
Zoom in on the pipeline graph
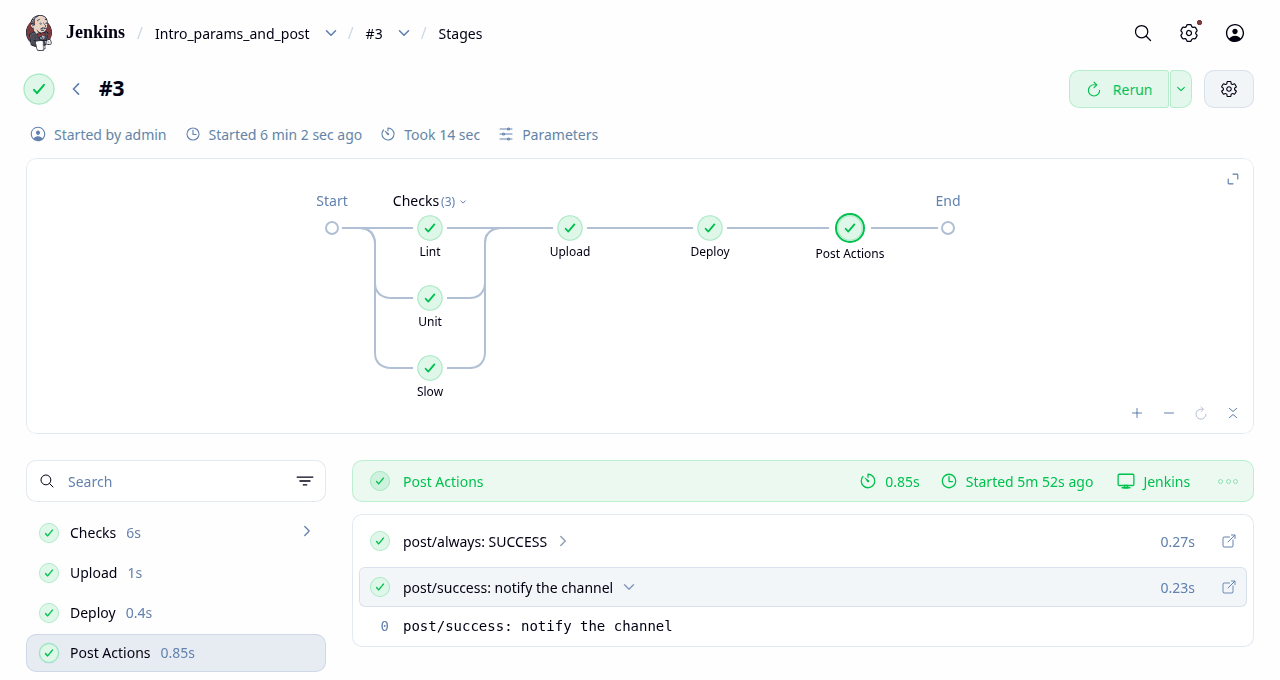[1137, 413]
